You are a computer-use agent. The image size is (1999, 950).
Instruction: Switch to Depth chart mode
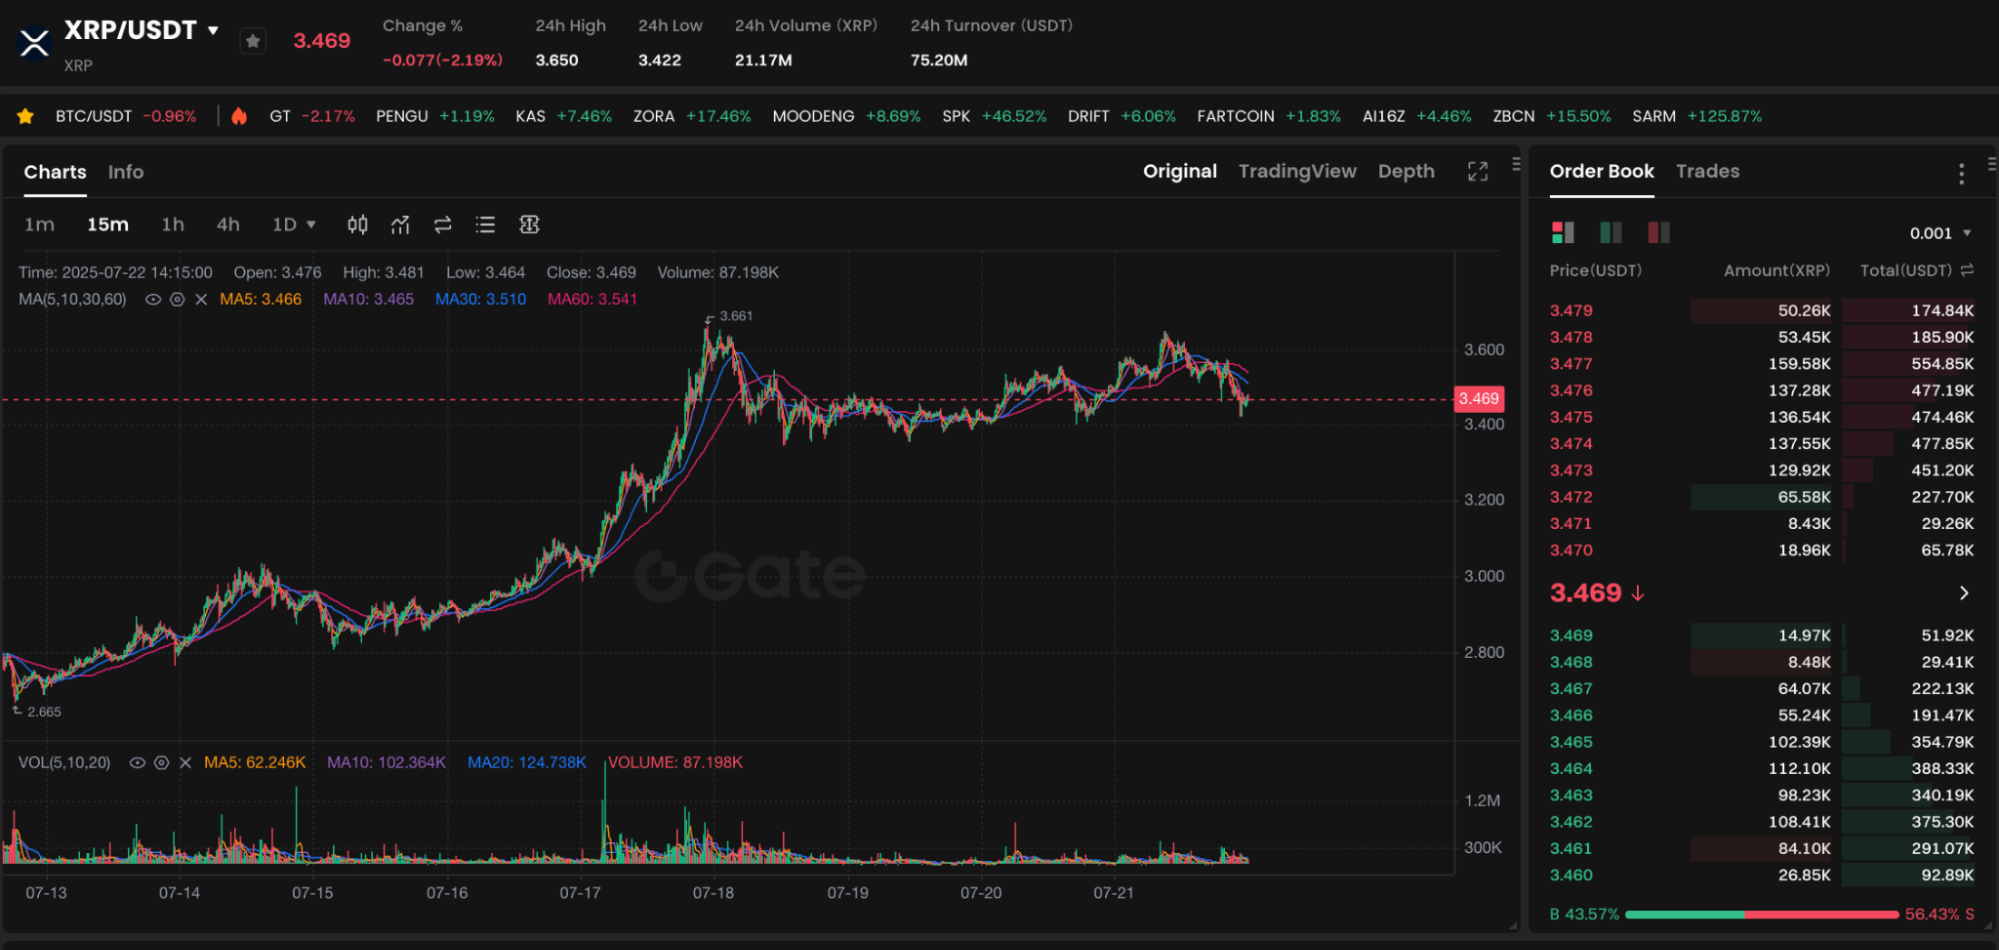click(x=1406, y=171)
